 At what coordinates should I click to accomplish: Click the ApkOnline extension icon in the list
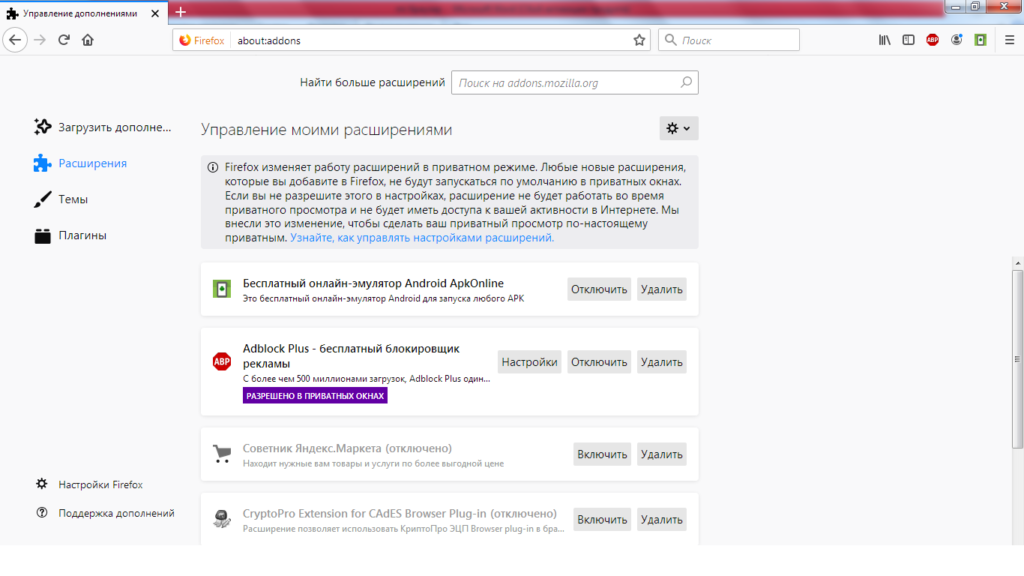point(222,289)
